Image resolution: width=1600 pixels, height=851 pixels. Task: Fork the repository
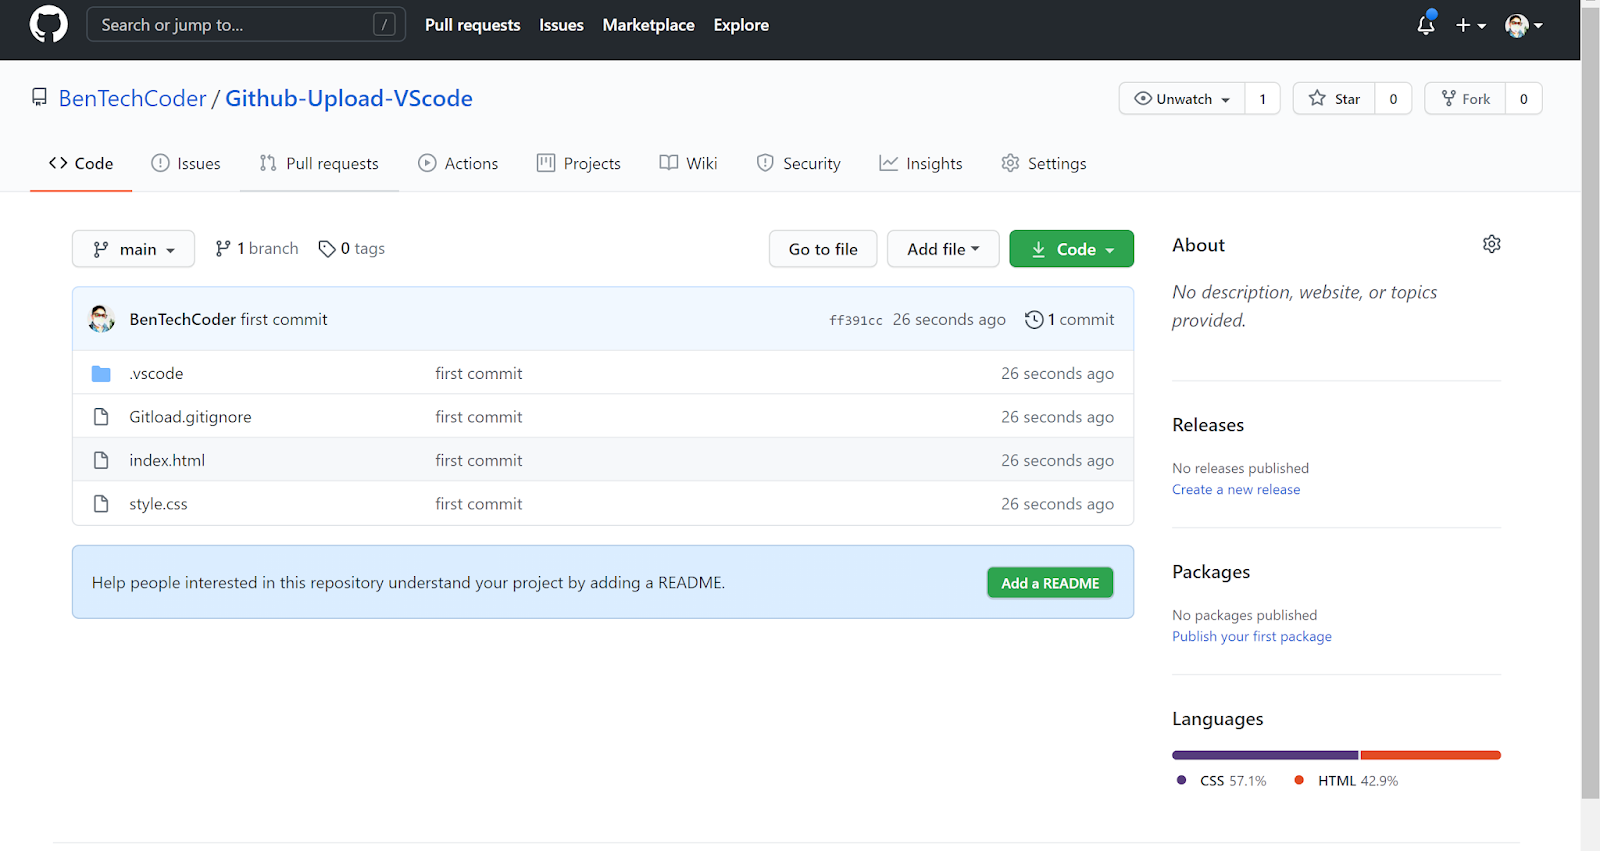tap(1465, 98)
